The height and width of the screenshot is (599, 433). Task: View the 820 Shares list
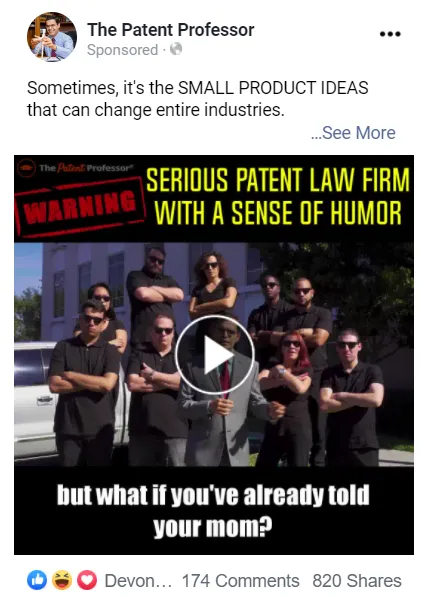click(357, 581)
